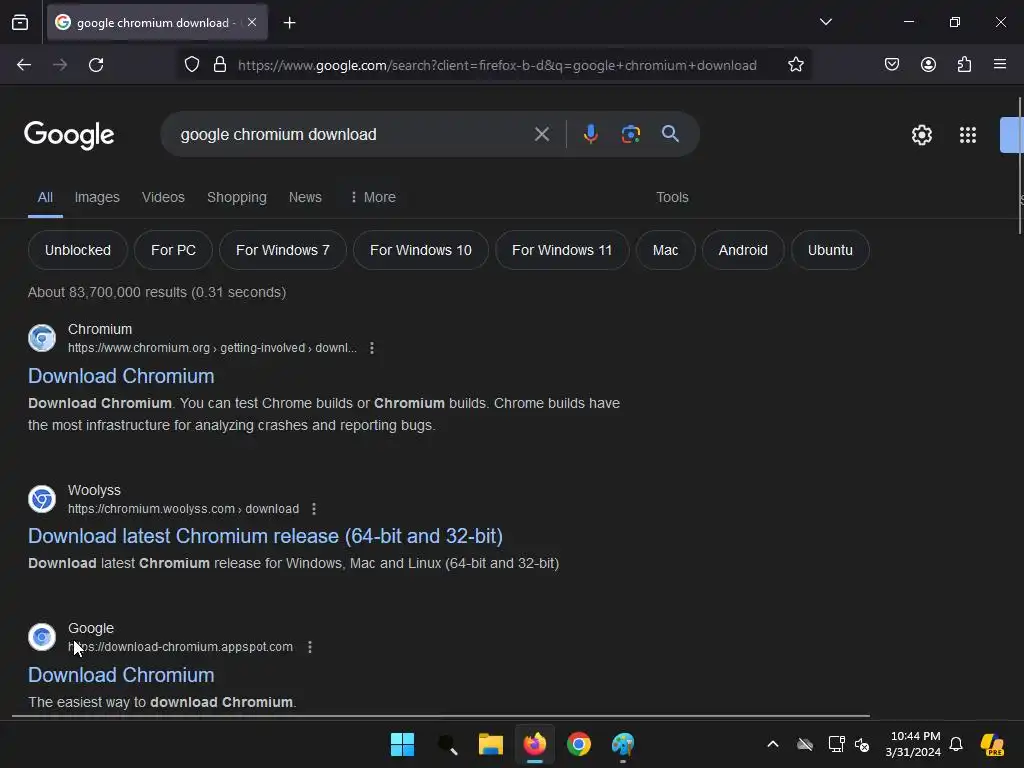Filter by For Windows 7 chip
This screenshot has width=1024, height=768.
pos(283,250)
